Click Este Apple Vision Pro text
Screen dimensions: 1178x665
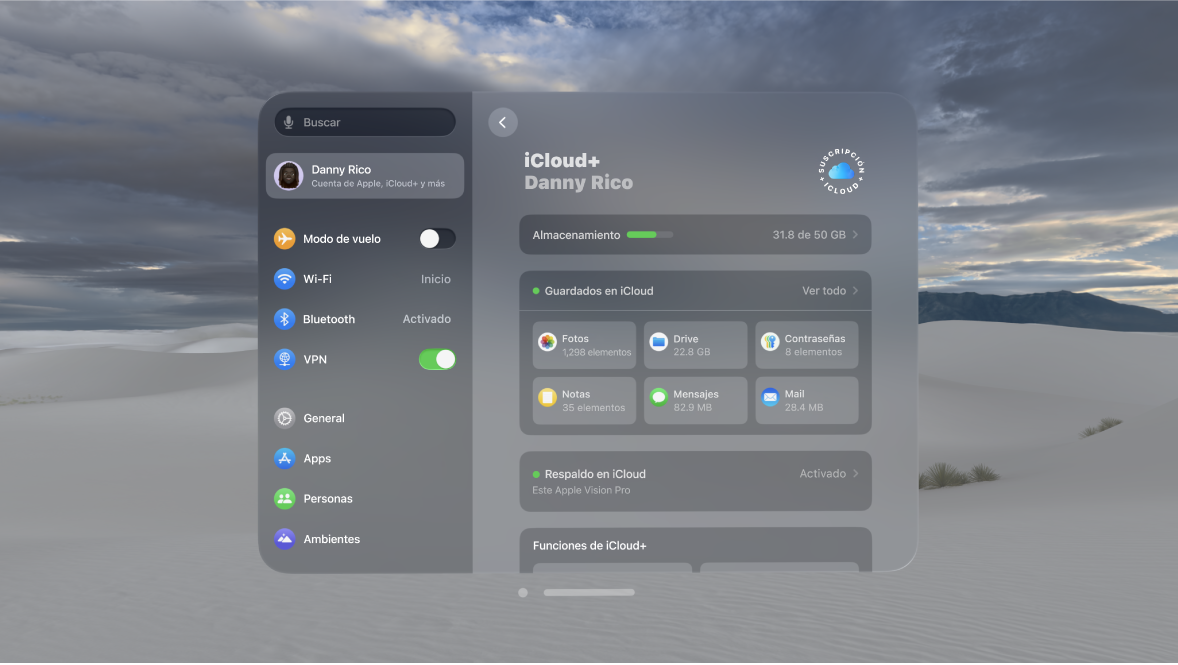pos(581,490)
